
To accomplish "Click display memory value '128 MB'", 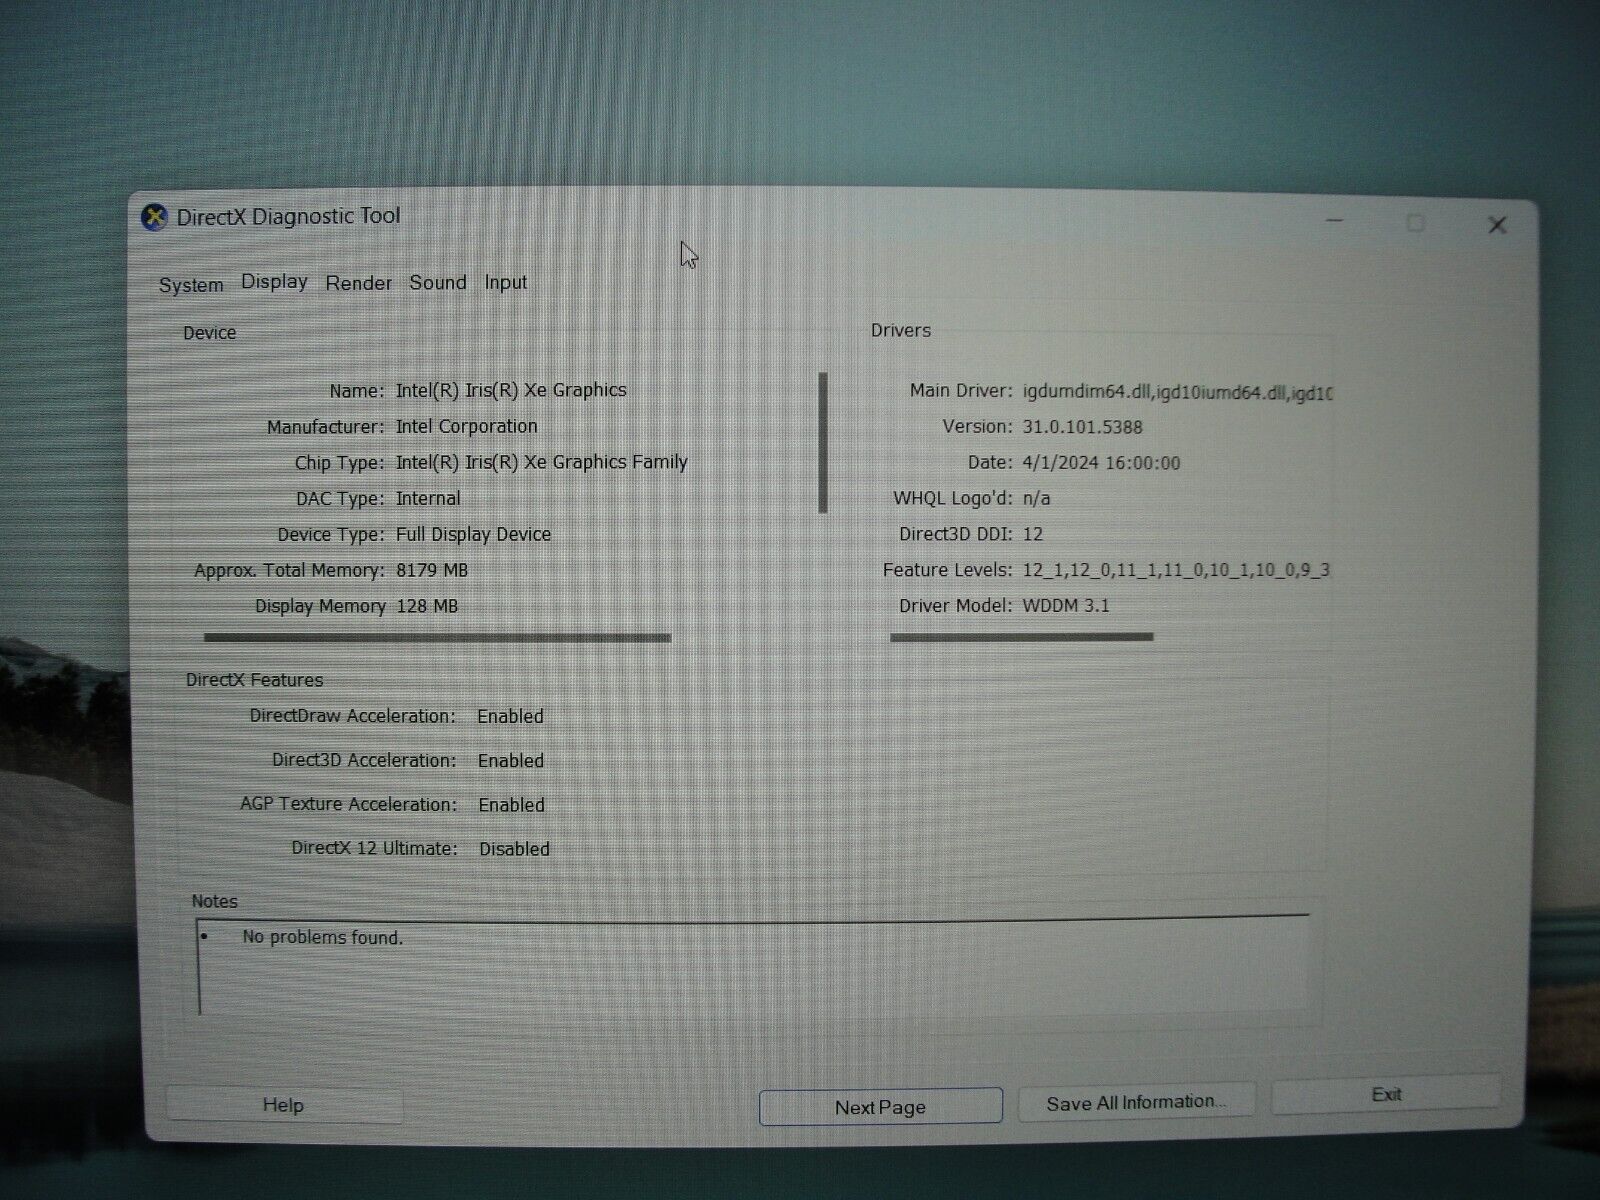I will [x=427, y=606].
